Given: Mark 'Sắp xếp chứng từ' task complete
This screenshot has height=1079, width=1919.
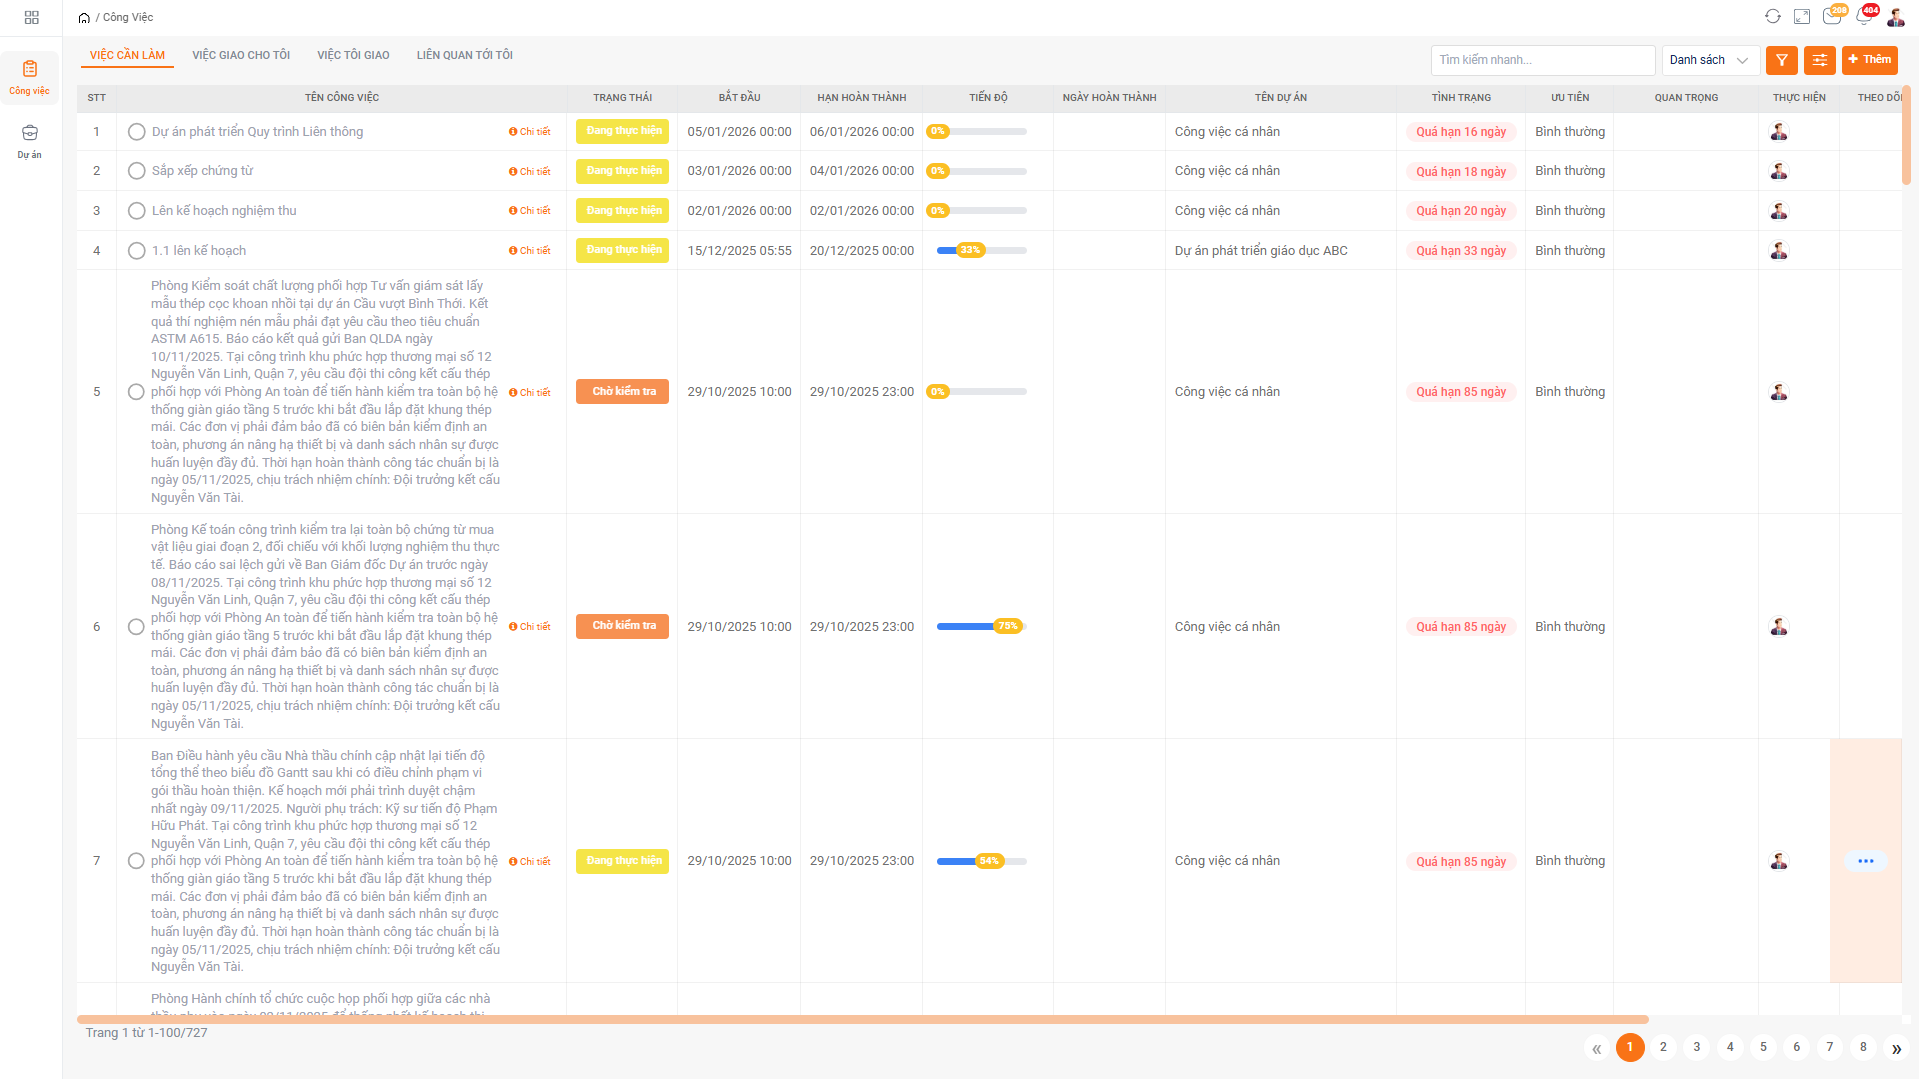Looking at the screenshot, I should coord(137,171).
